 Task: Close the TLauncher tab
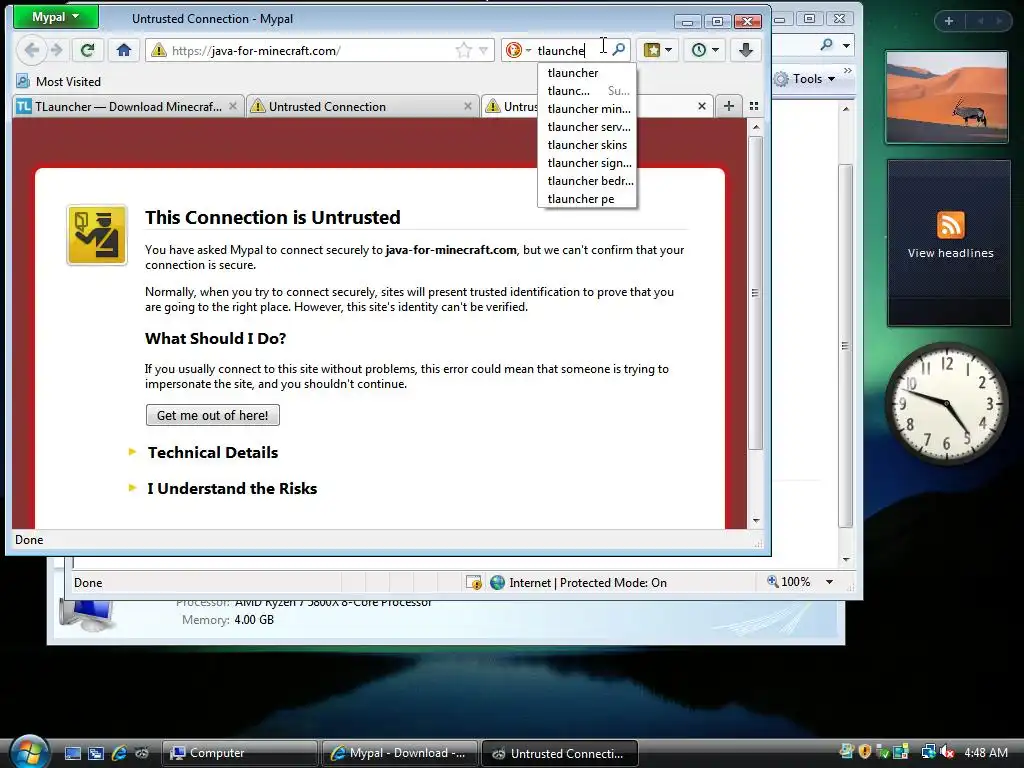pyautogui.click(x=233, y=106)
